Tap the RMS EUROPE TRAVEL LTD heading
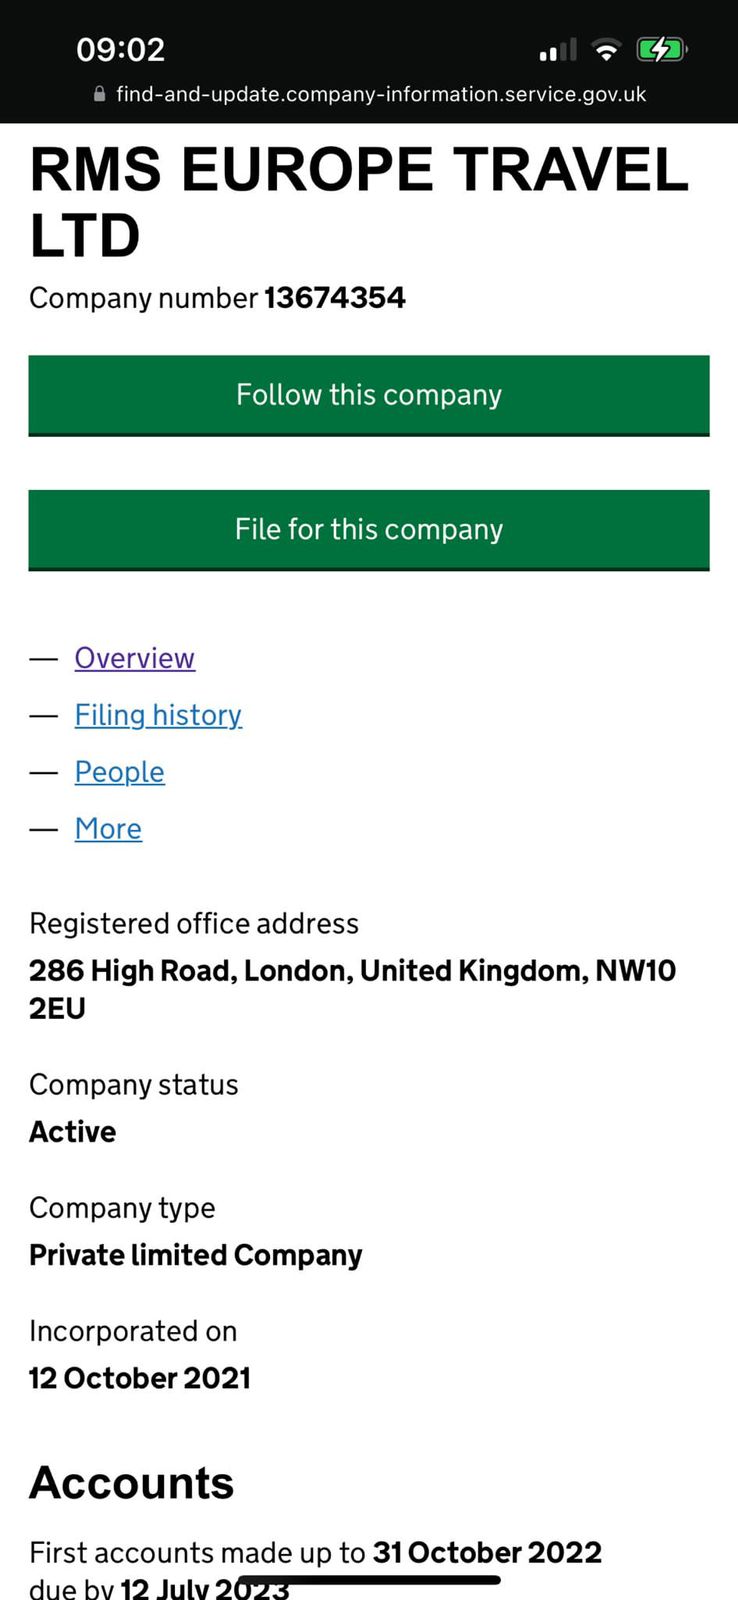738x1600 pixels. pyautogui.click(x=359, y=201)
